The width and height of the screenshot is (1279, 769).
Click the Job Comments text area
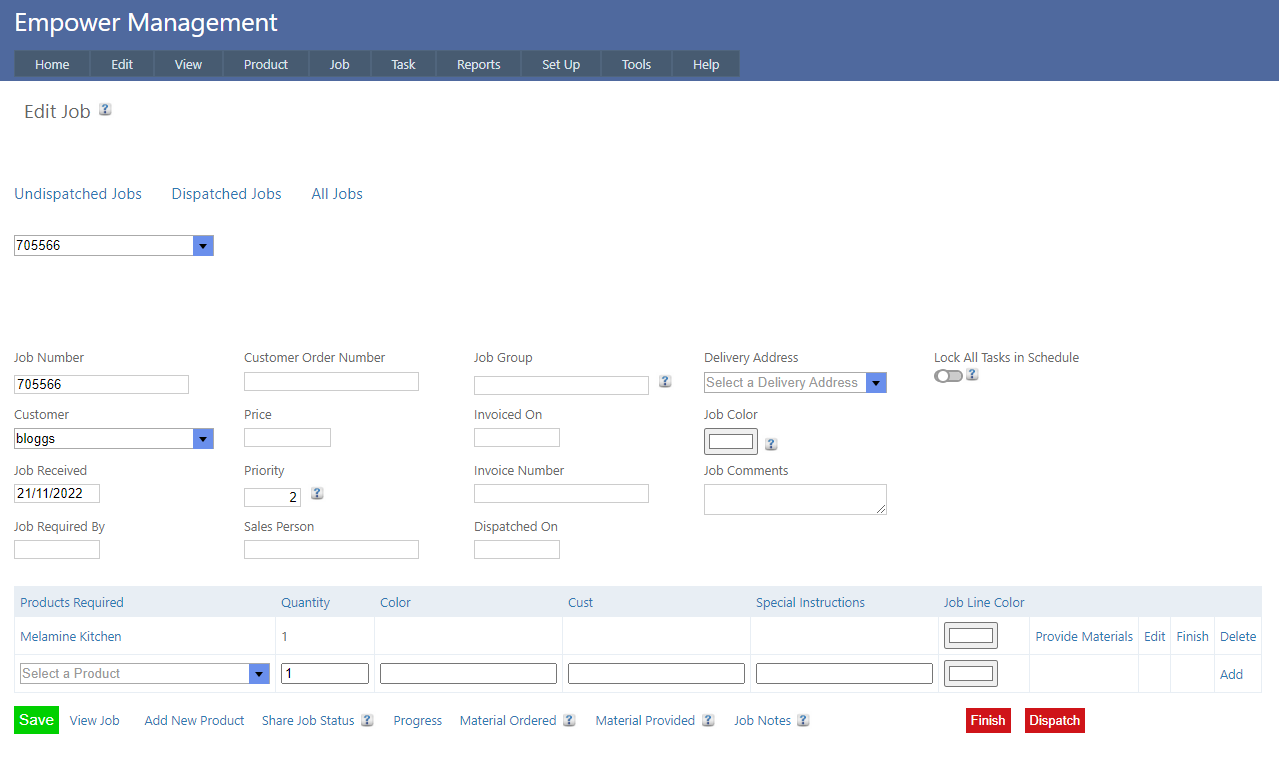(795, 499)
